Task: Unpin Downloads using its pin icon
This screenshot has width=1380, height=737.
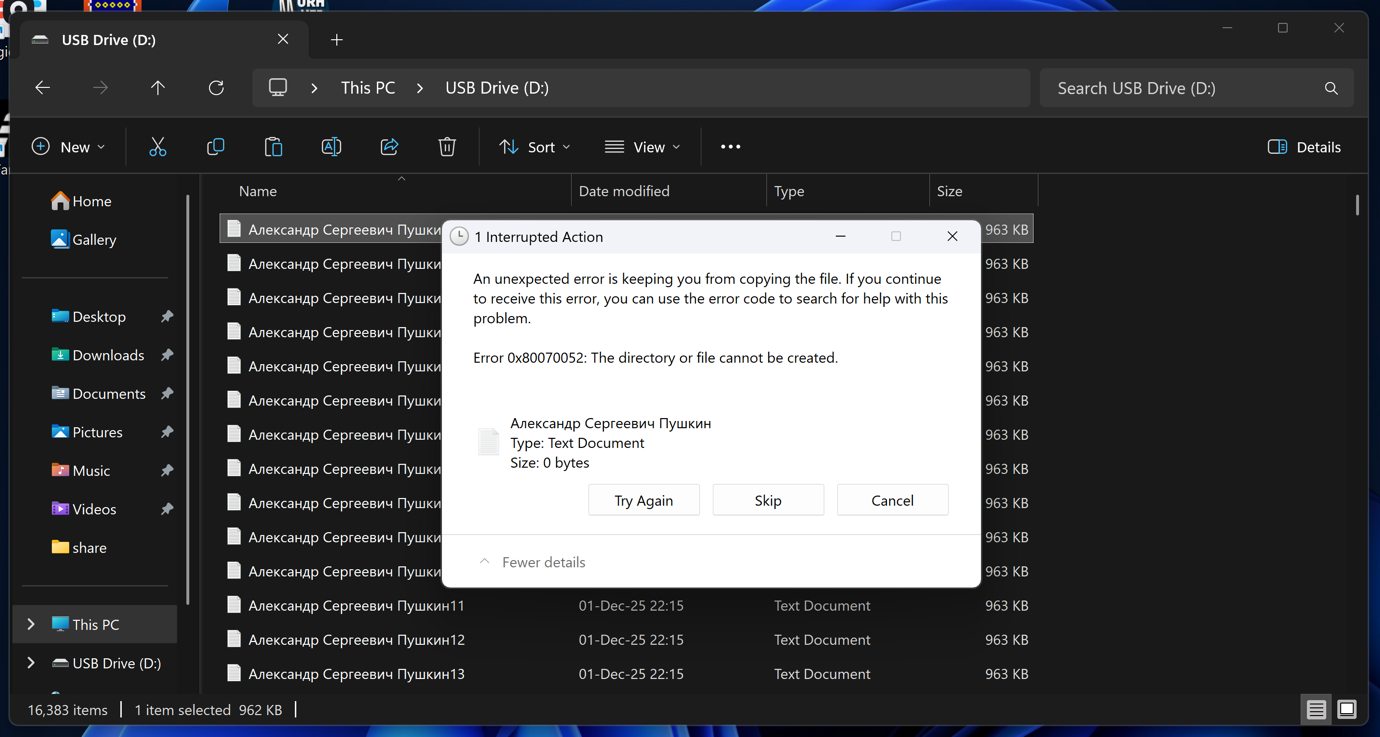Action: (167, 355)
